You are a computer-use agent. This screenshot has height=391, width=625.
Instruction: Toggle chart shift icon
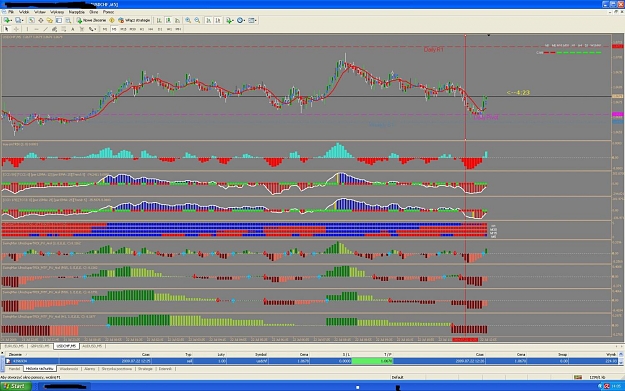(x=218, y=20)
